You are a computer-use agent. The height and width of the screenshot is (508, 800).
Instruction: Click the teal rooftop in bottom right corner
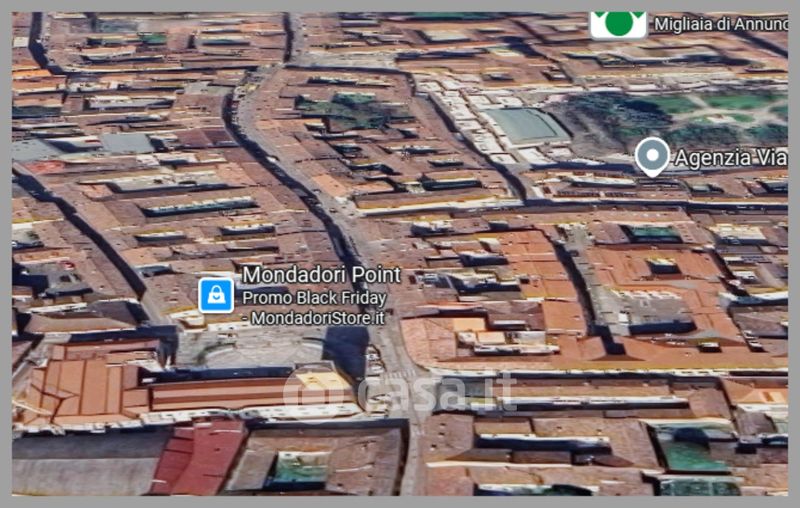point(688,453)
